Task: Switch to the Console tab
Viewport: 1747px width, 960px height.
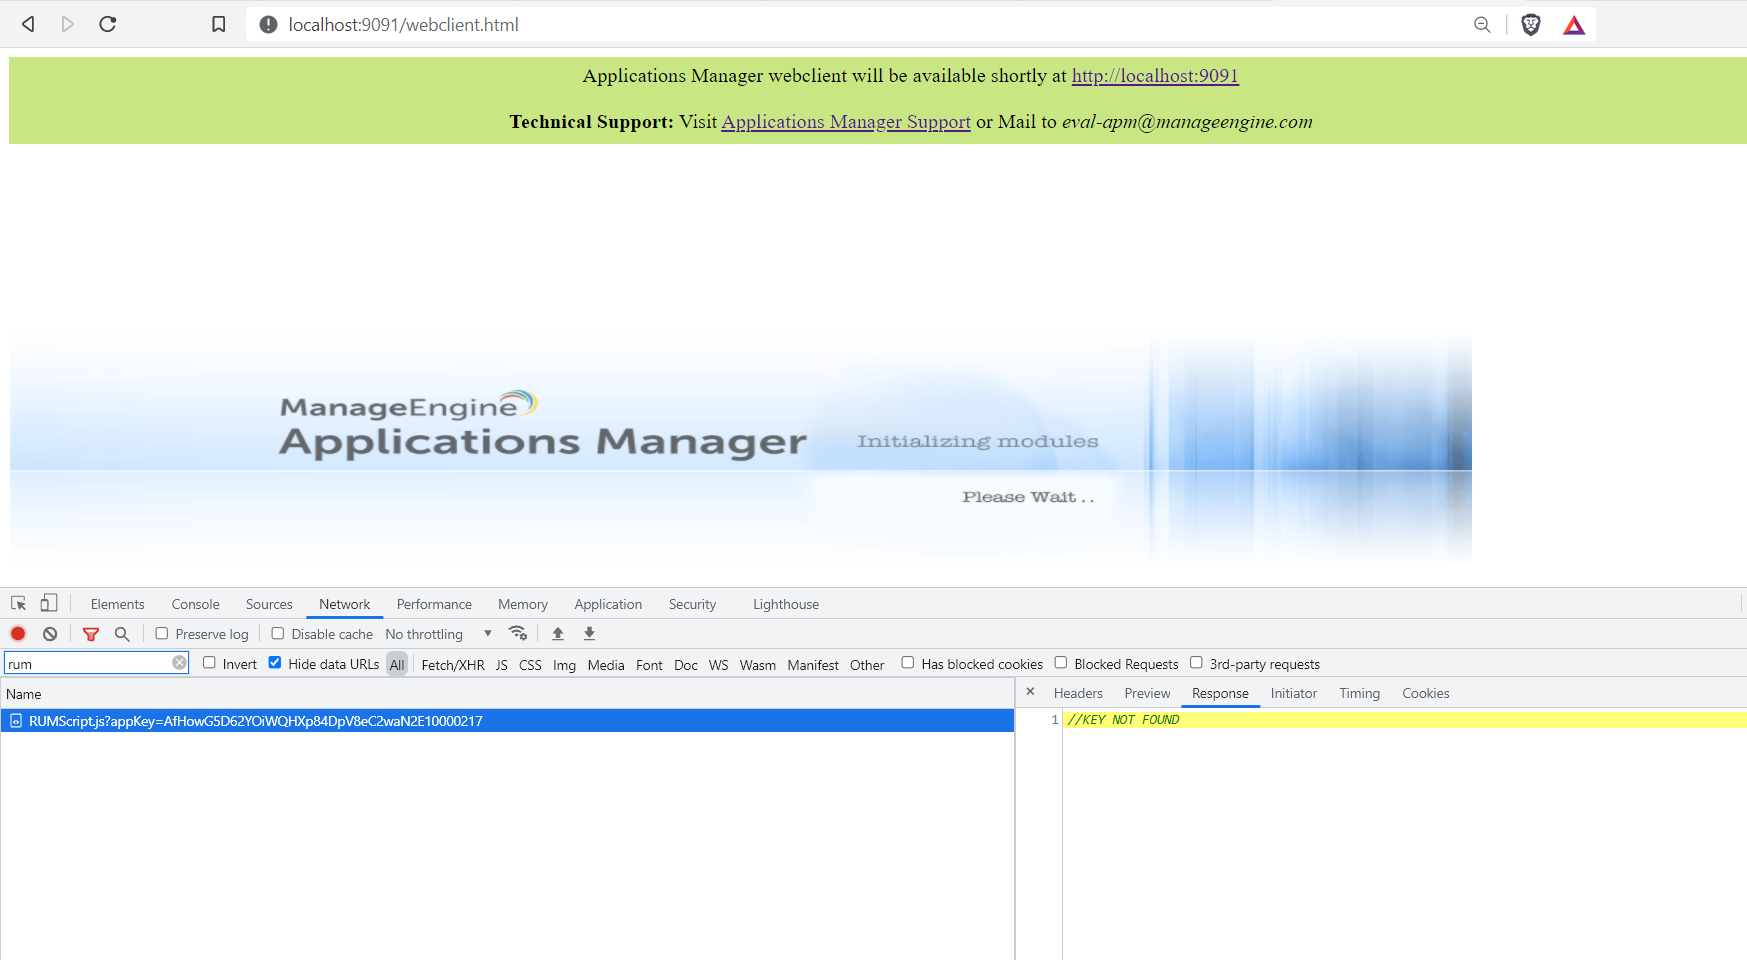Action: 195,605
